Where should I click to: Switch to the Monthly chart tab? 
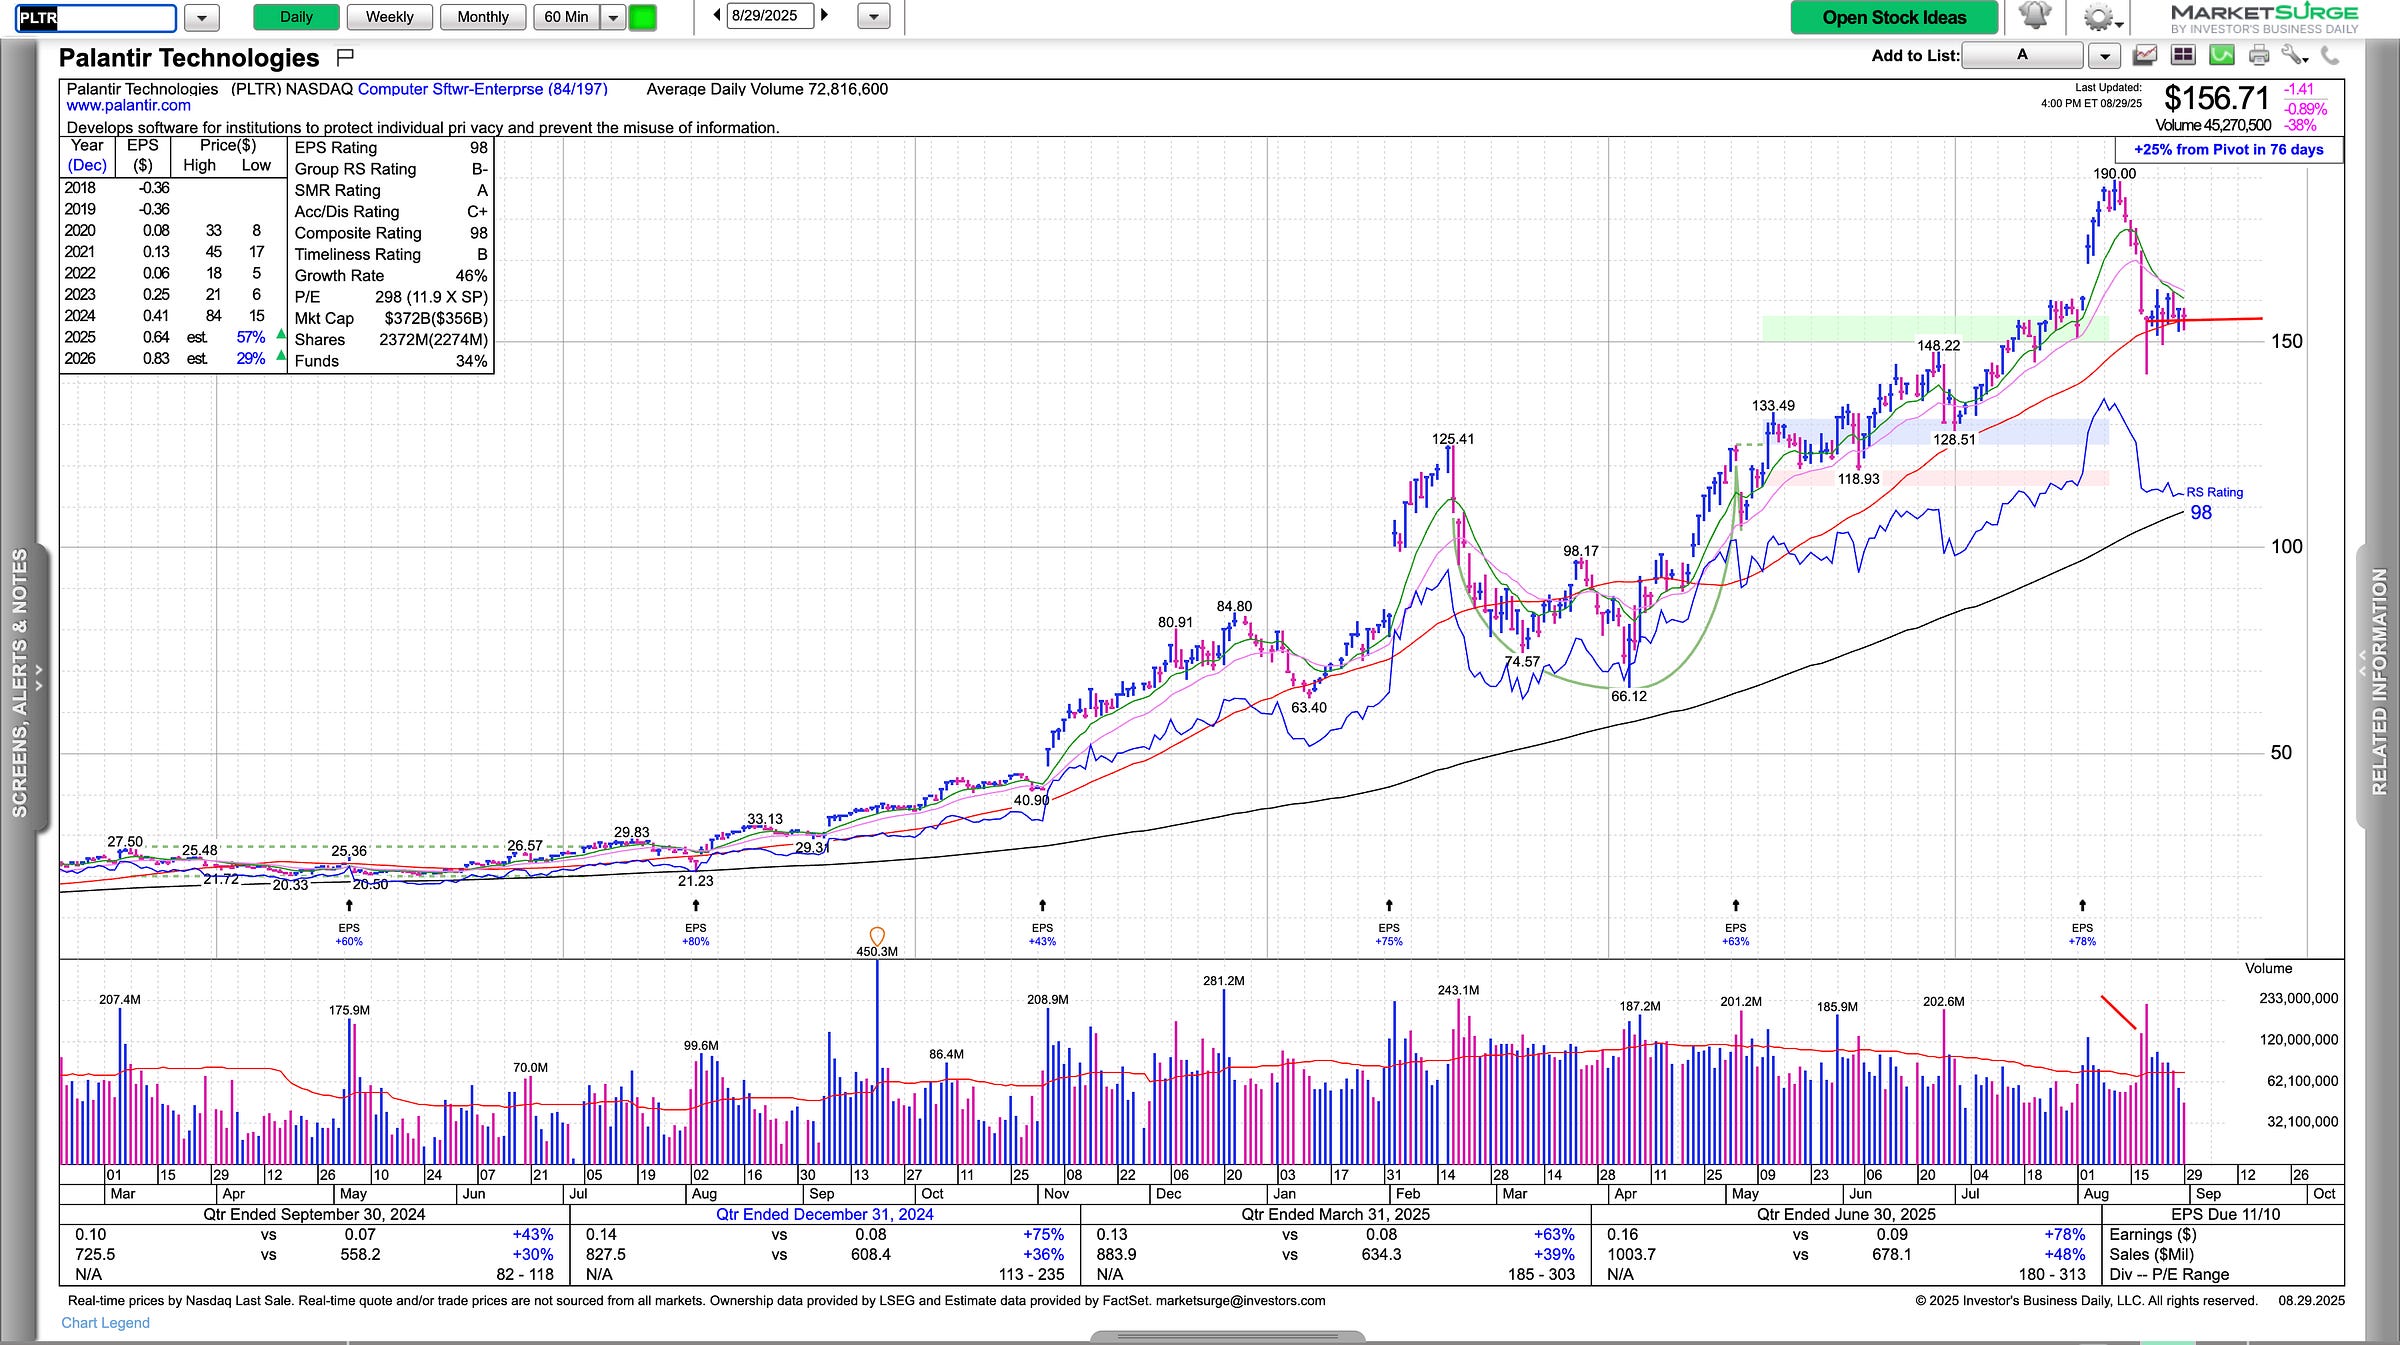(482, 17)
